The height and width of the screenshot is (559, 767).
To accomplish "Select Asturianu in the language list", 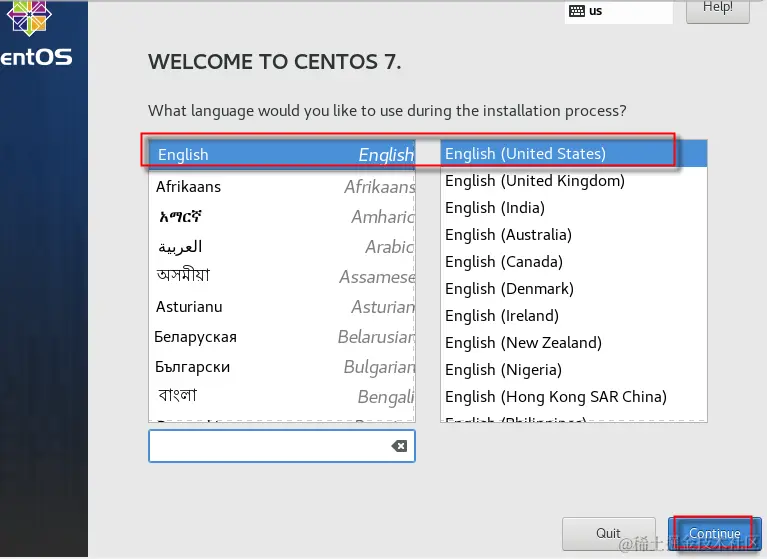I will point(282,307).
